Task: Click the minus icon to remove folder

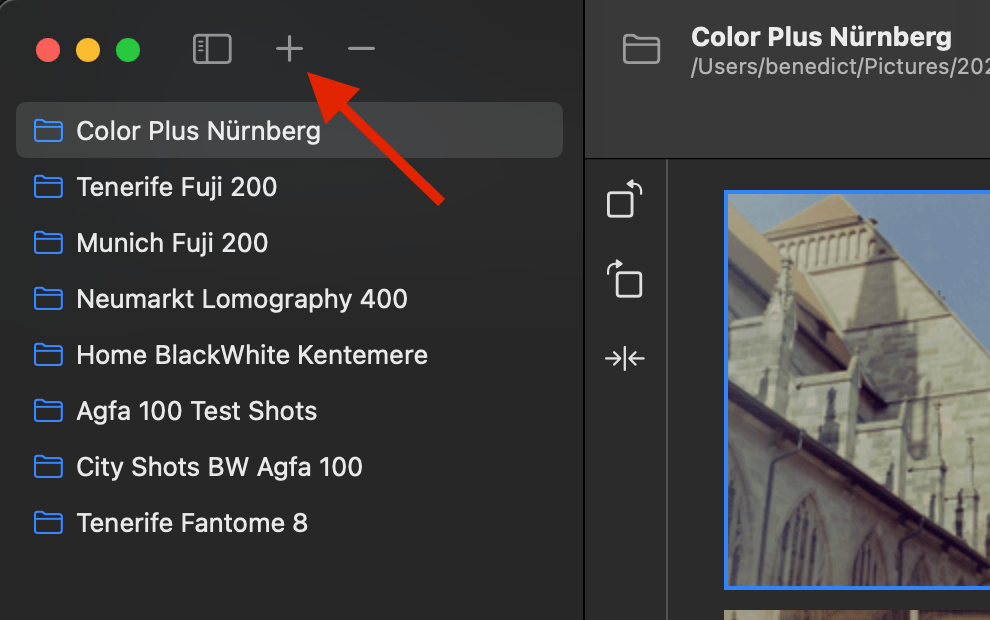Action: click(361, 49)
